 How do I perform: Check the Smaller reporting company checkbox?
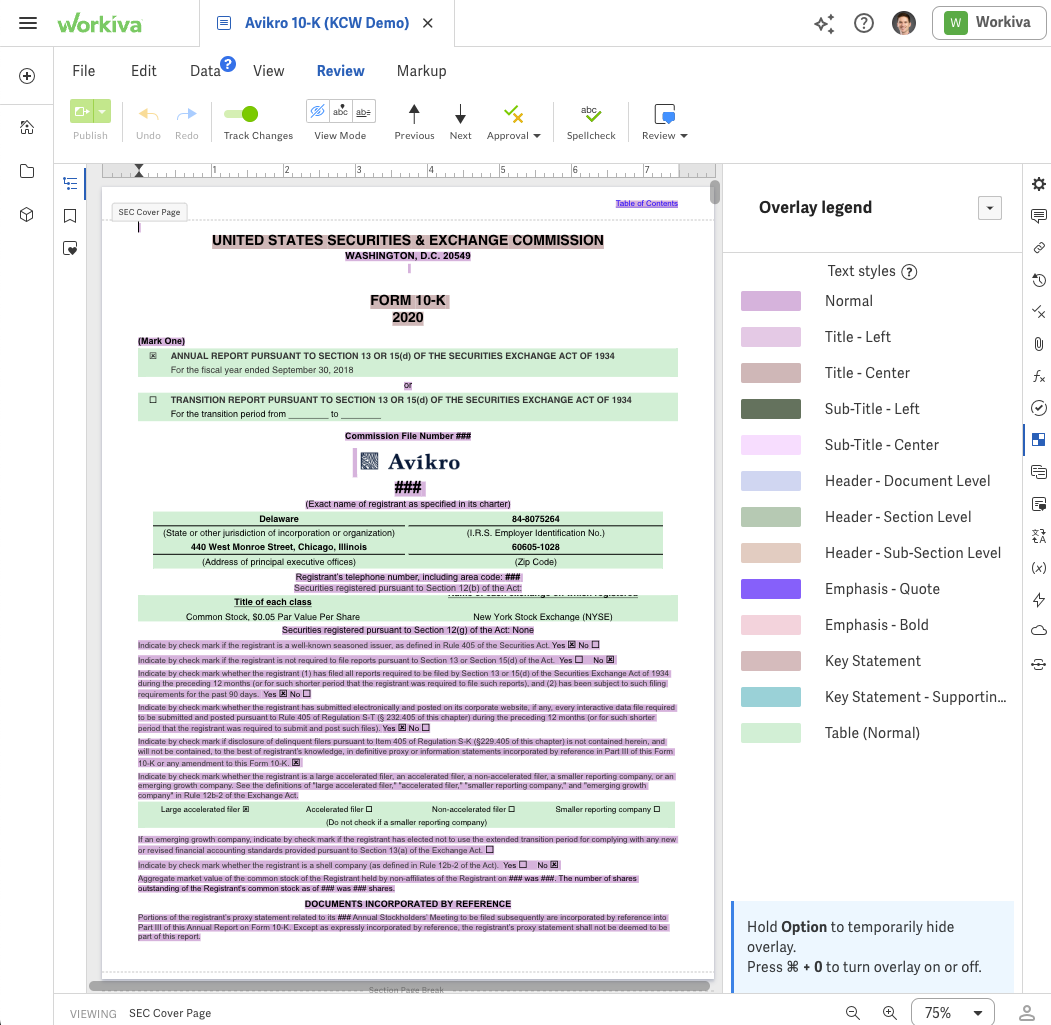(x=657, y=809)
